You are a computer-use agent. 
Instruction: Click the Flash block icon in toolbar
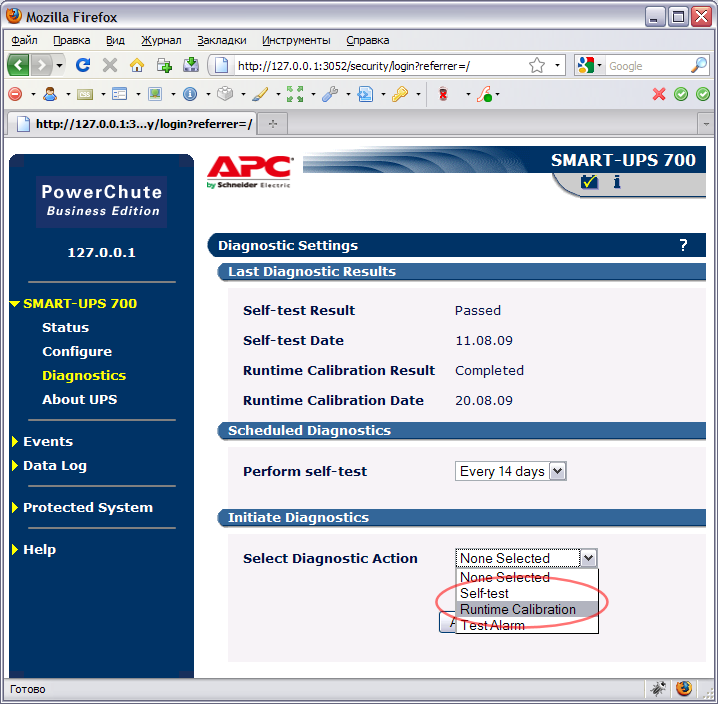[484, 94]
